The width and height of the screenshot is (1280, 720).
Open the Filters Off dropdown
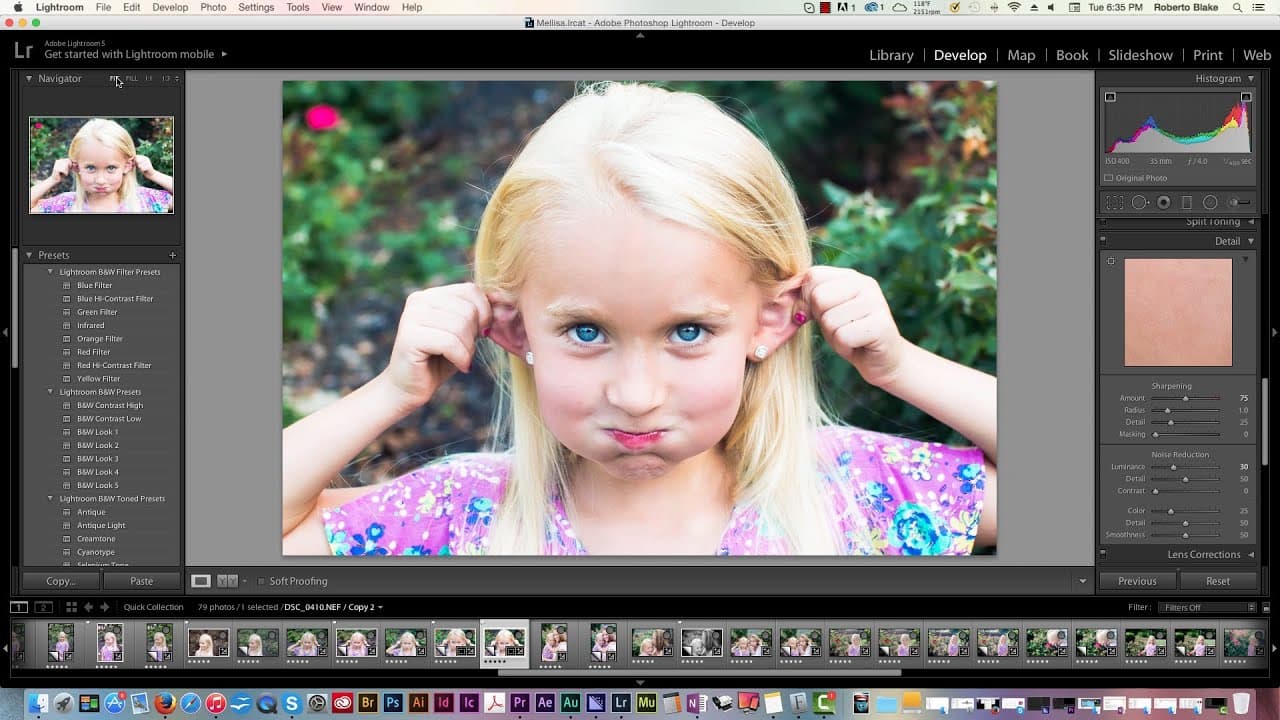[1207, 607]
